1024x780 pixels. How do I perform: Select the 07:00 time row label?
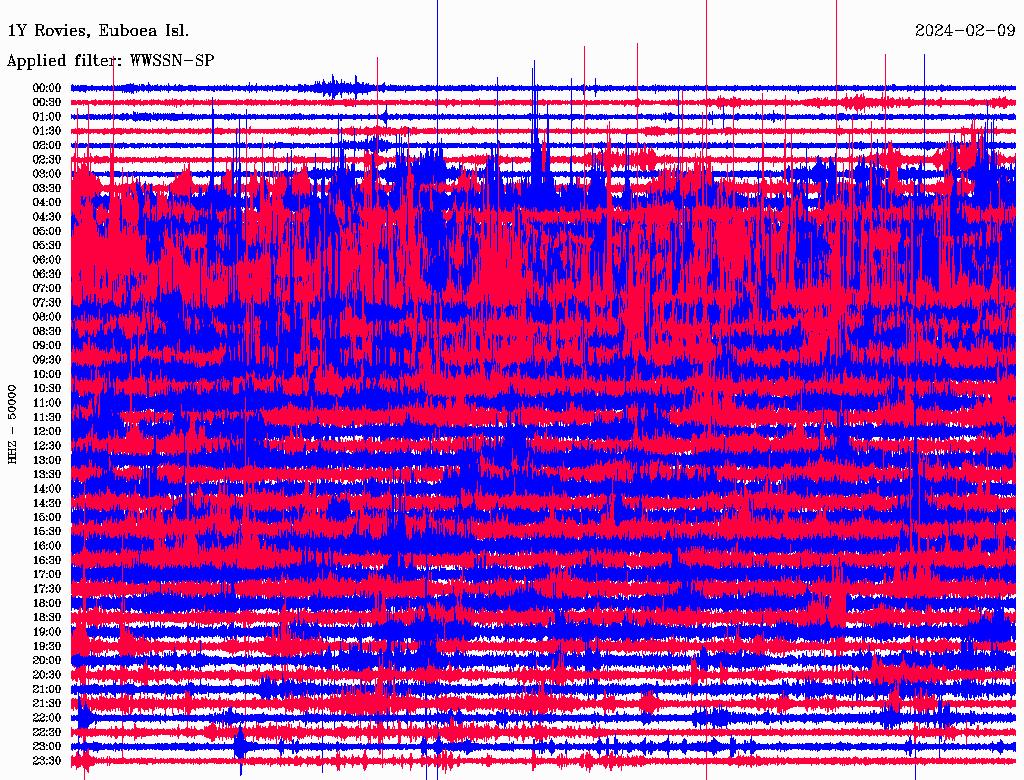47,288
